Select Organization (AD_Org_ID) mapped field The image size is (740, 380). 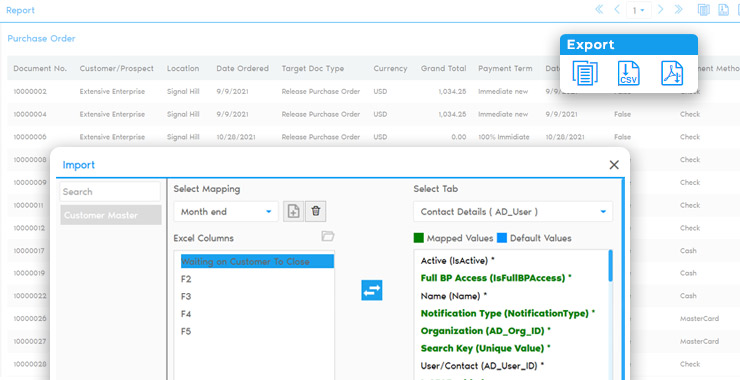click(x=486, y=331)
